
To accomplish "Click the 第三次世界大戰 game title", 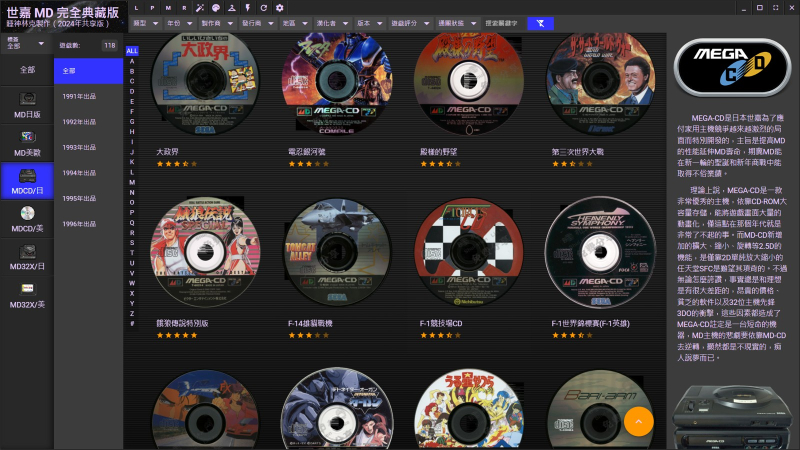I will point(578,152).
